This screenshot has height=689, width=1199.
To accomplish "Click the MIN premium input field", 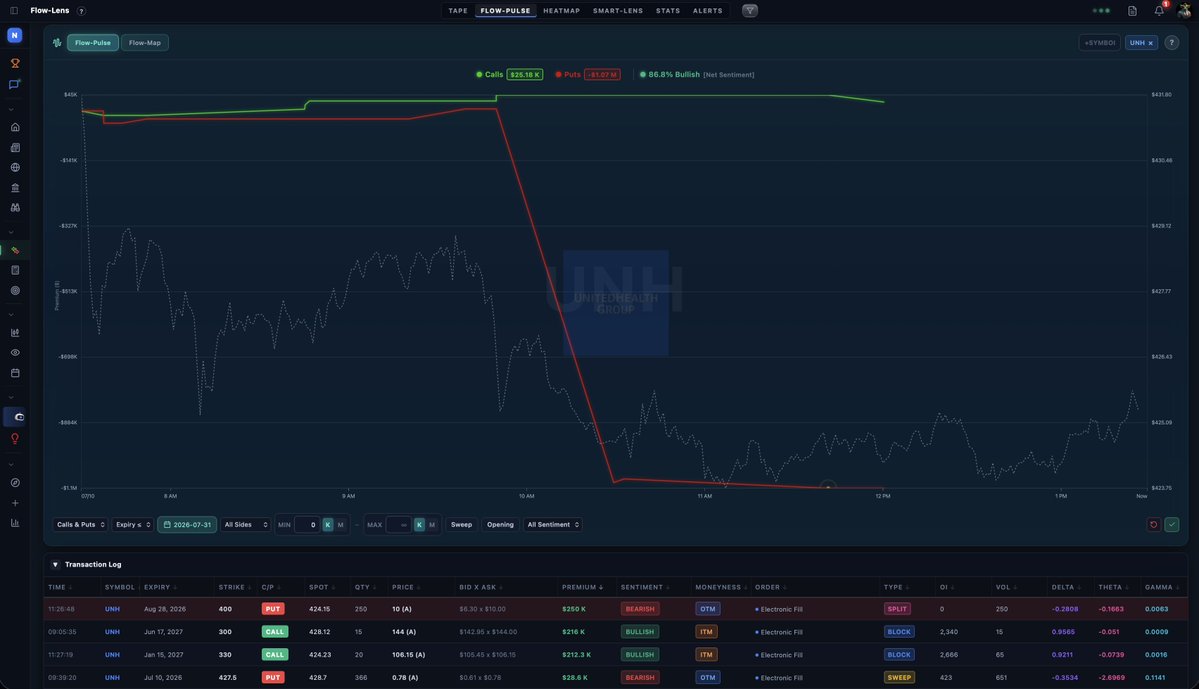I will pos(307,525).
